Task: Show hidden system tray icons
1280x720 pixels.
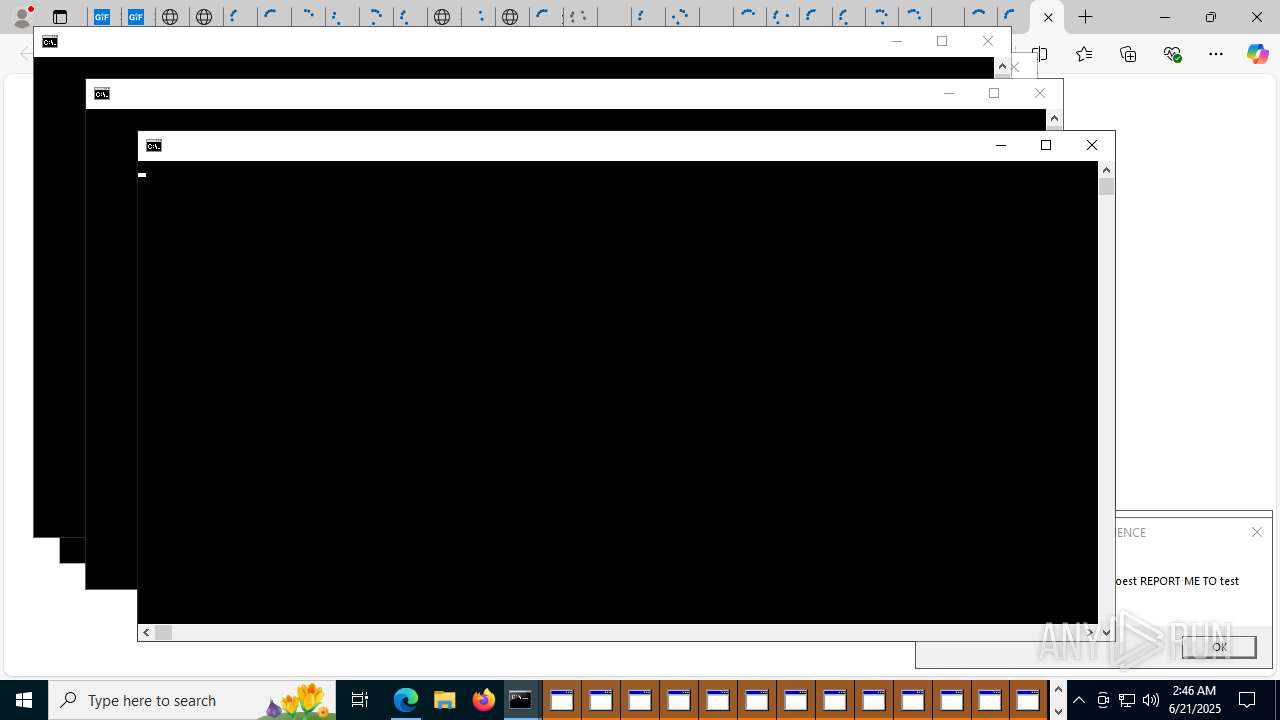Action: point(1079,700)
